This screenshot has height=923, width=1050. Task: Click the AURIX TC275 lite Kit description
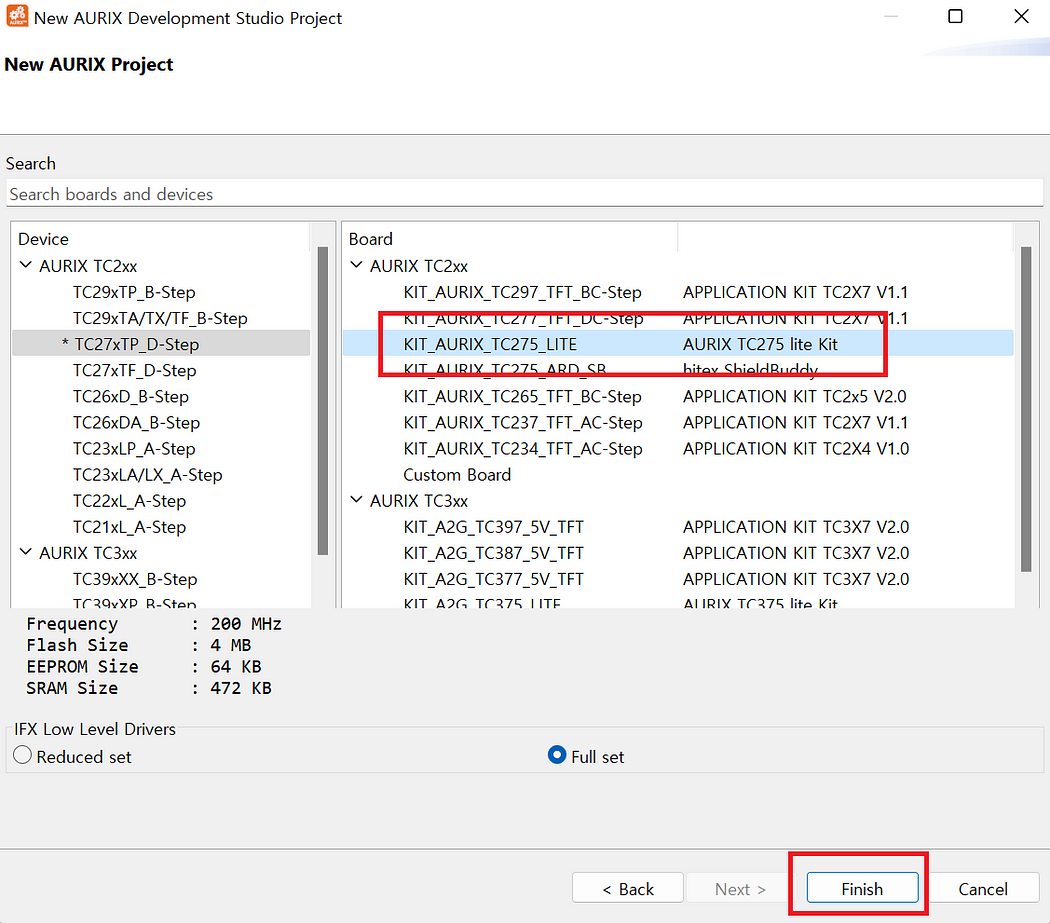click(760, 344)
